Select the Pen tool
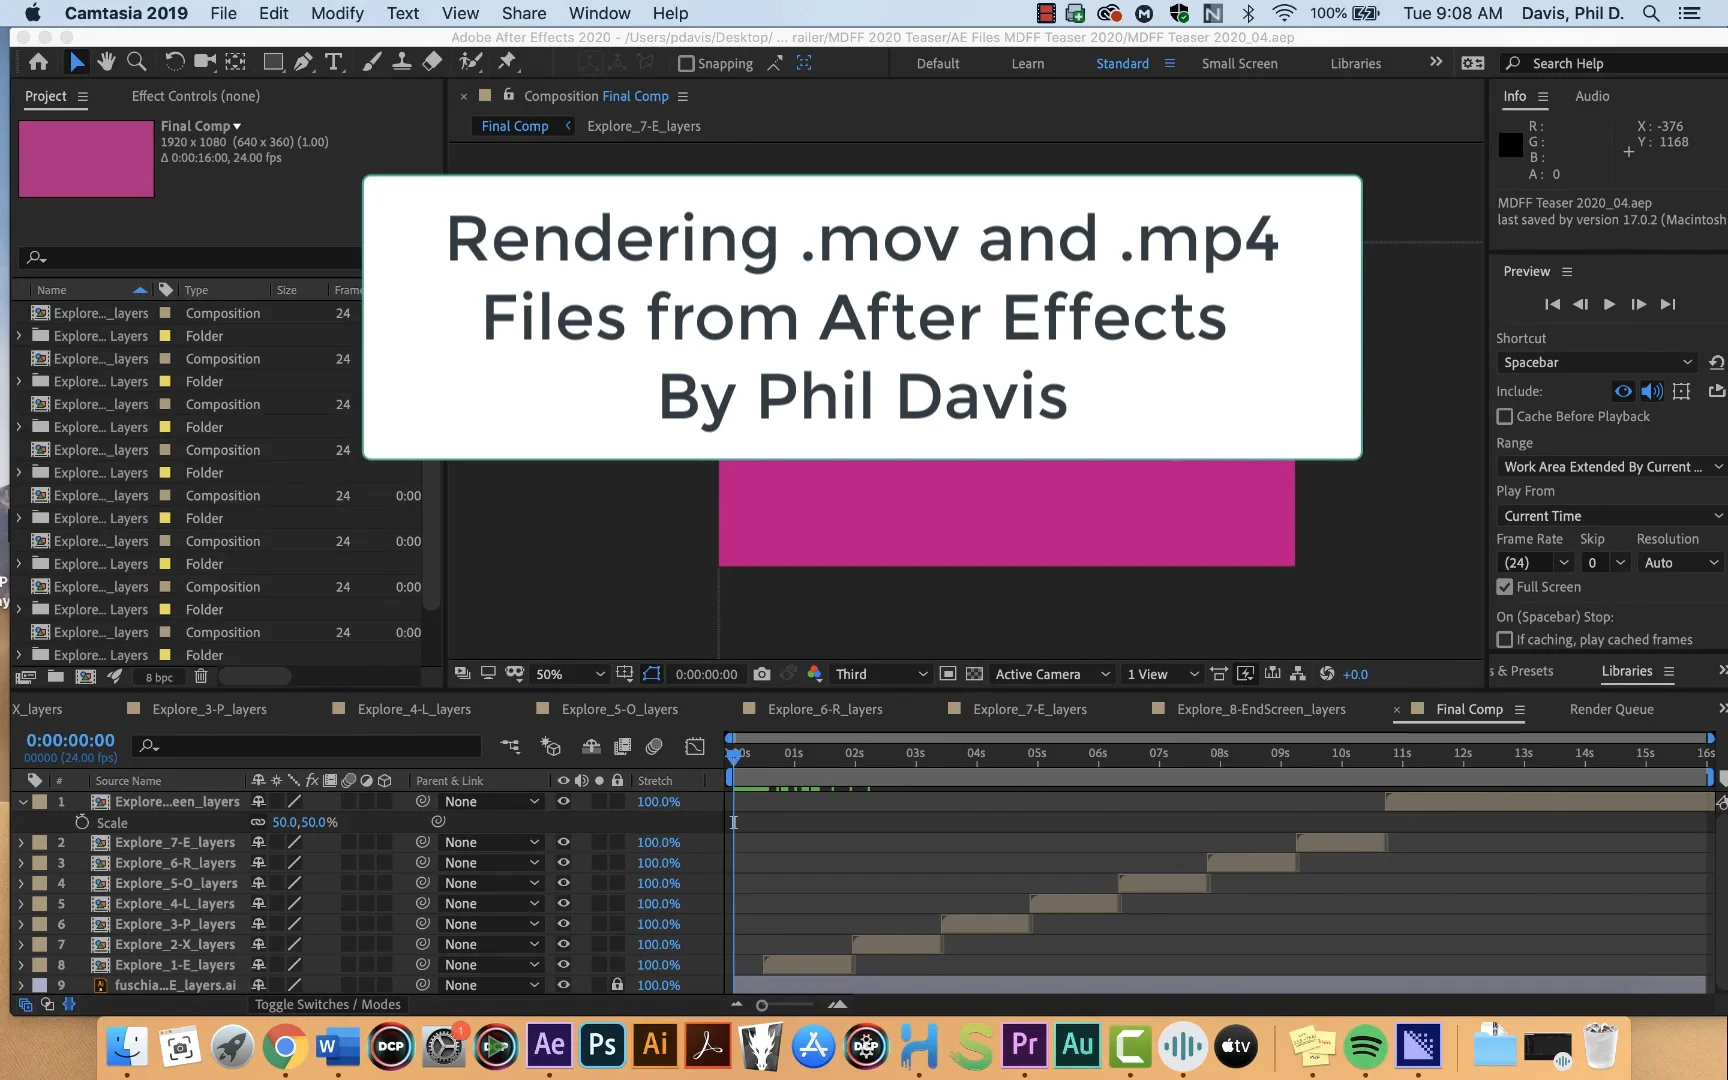The image size is (1728, 1080). (303, 62)
